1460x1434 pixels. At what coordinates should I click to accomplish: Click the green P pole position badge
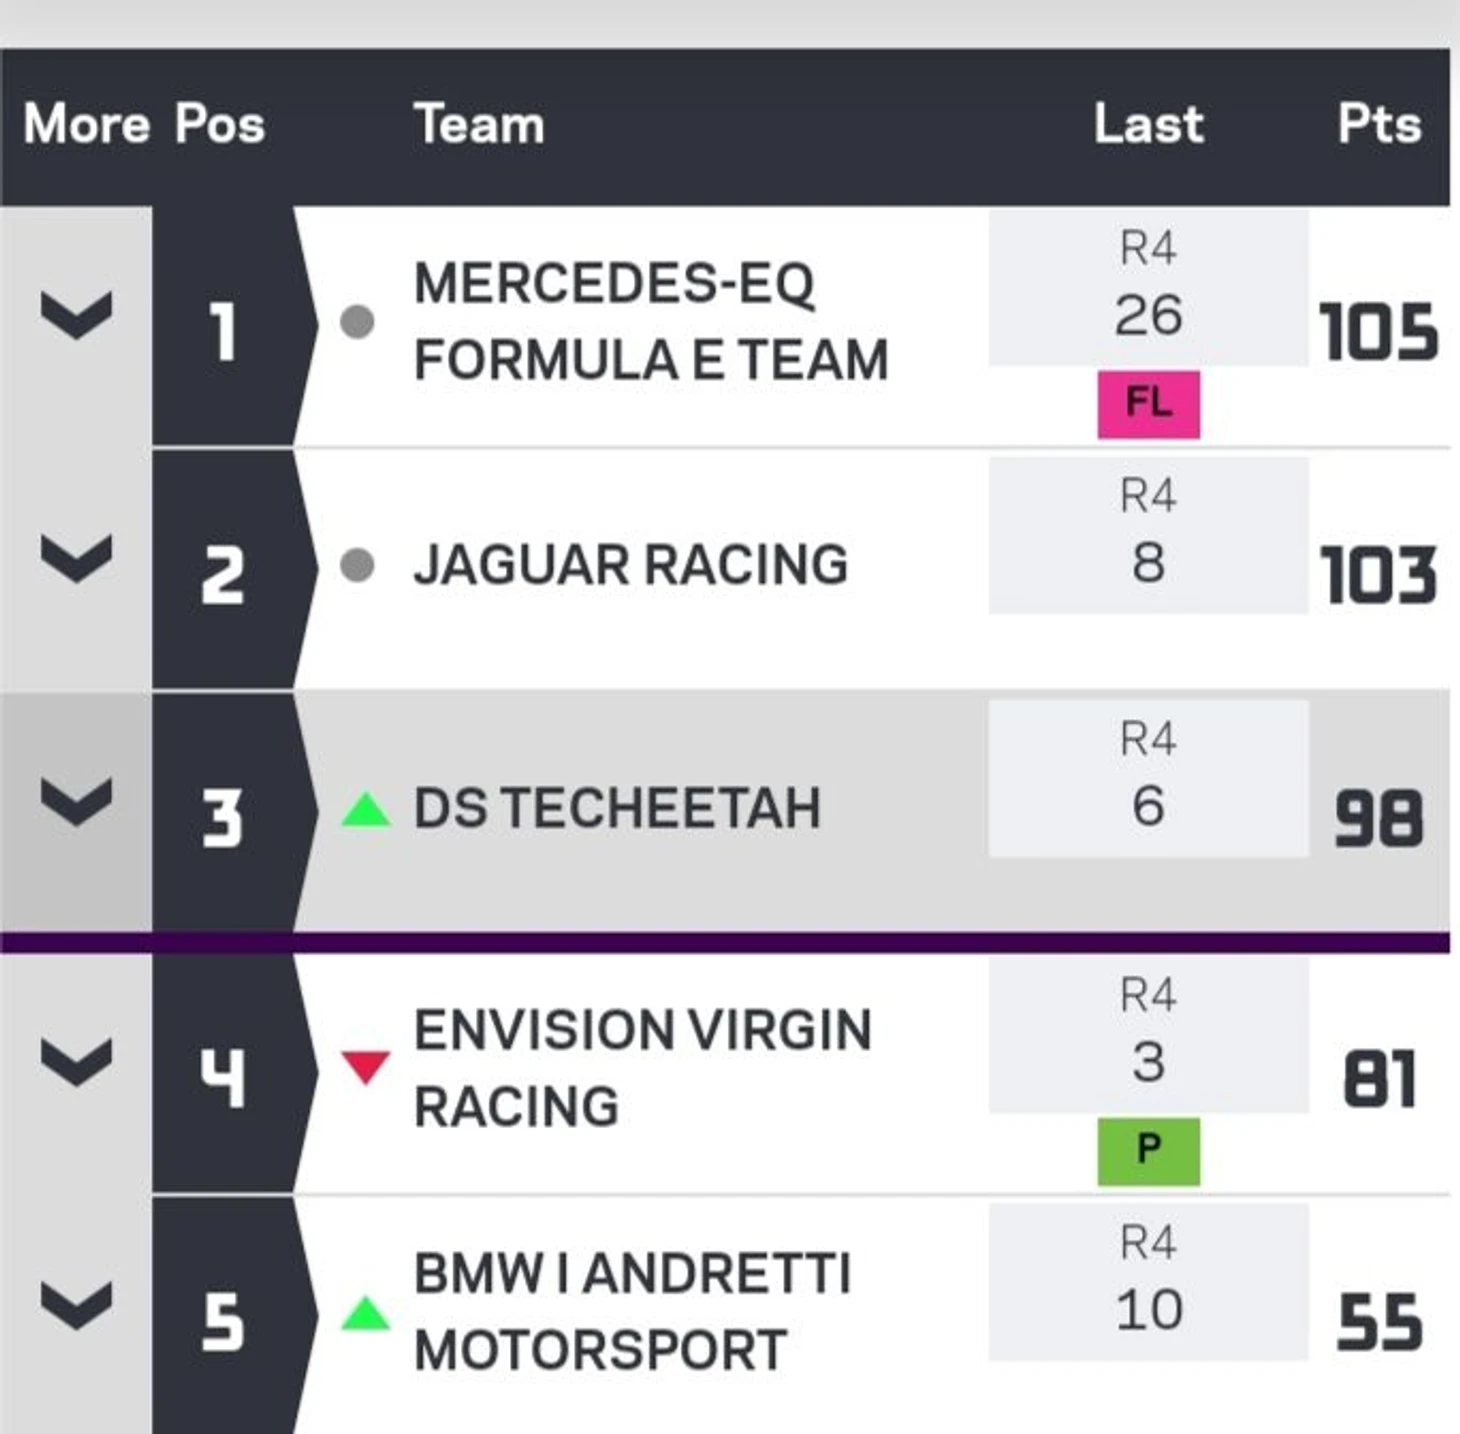(1148, 1151)
